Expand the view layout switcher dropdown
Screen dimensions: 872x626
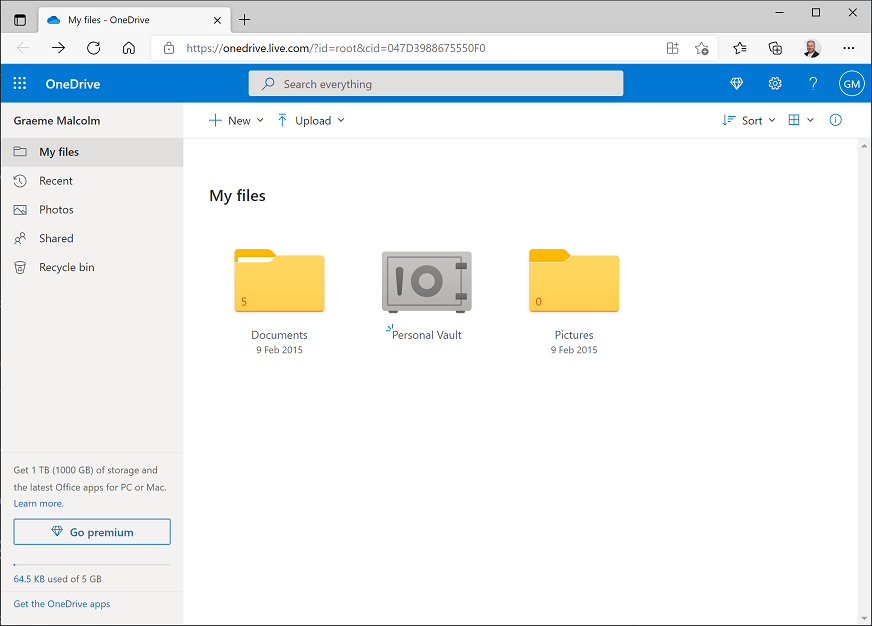click(801, 120)
